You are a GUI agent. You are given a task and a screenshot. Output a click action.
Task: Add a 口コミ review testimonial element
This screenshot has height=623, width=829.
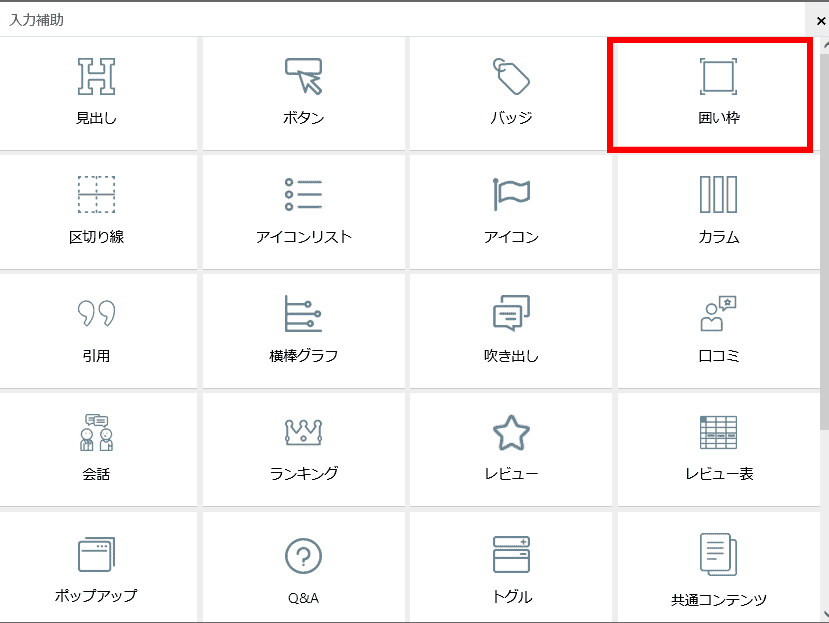pyautogui.click(x=717, y=313)
